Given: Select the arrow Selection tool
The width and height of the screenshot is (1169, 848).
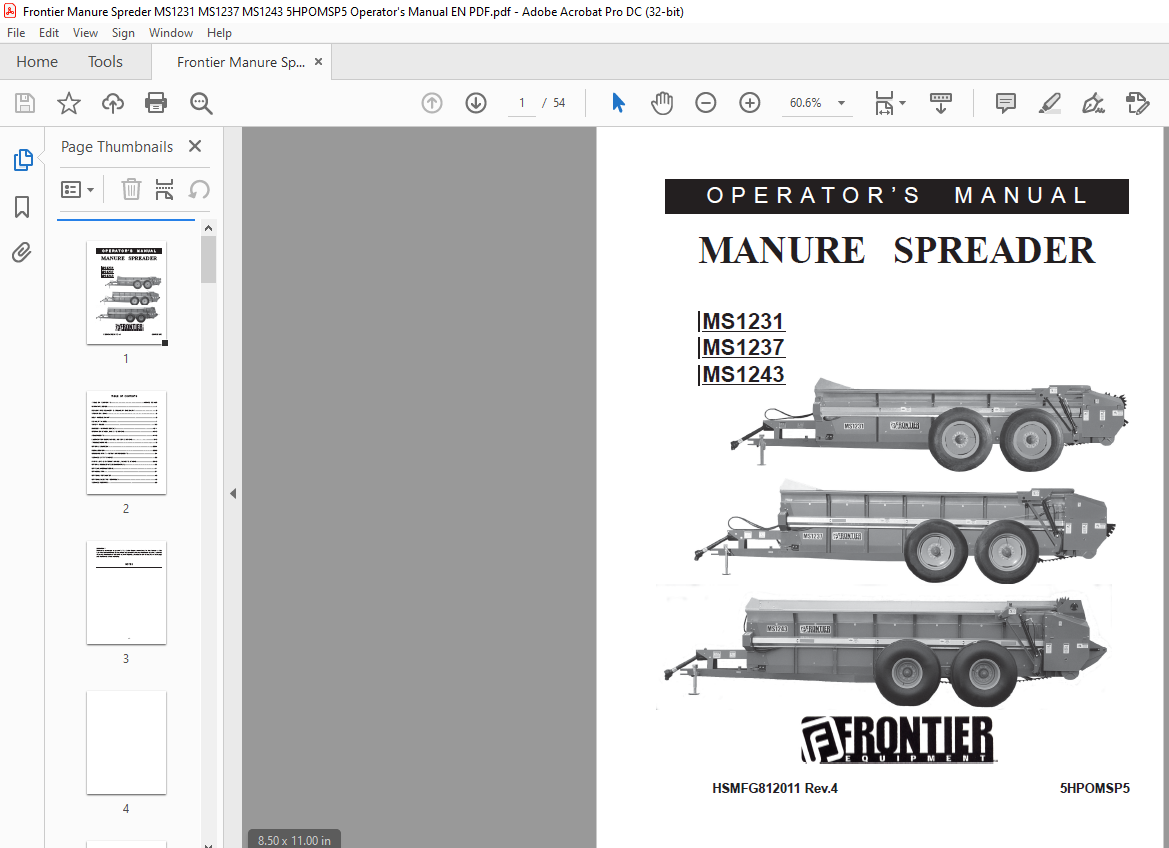Looking at the screenshot, I should pyautogui.click(x=618, y=103).
